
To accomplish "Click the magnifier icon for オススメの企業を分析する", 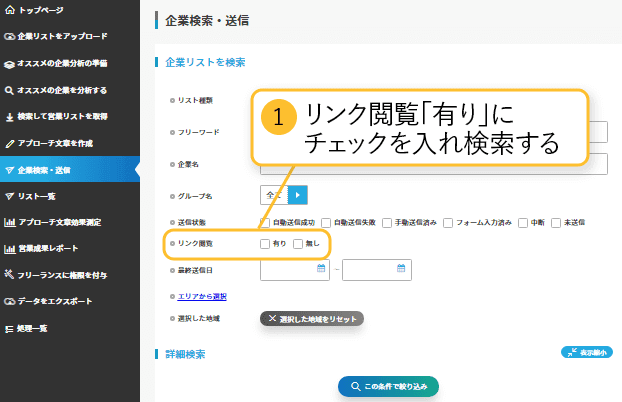I will click(x=9, y=90).
